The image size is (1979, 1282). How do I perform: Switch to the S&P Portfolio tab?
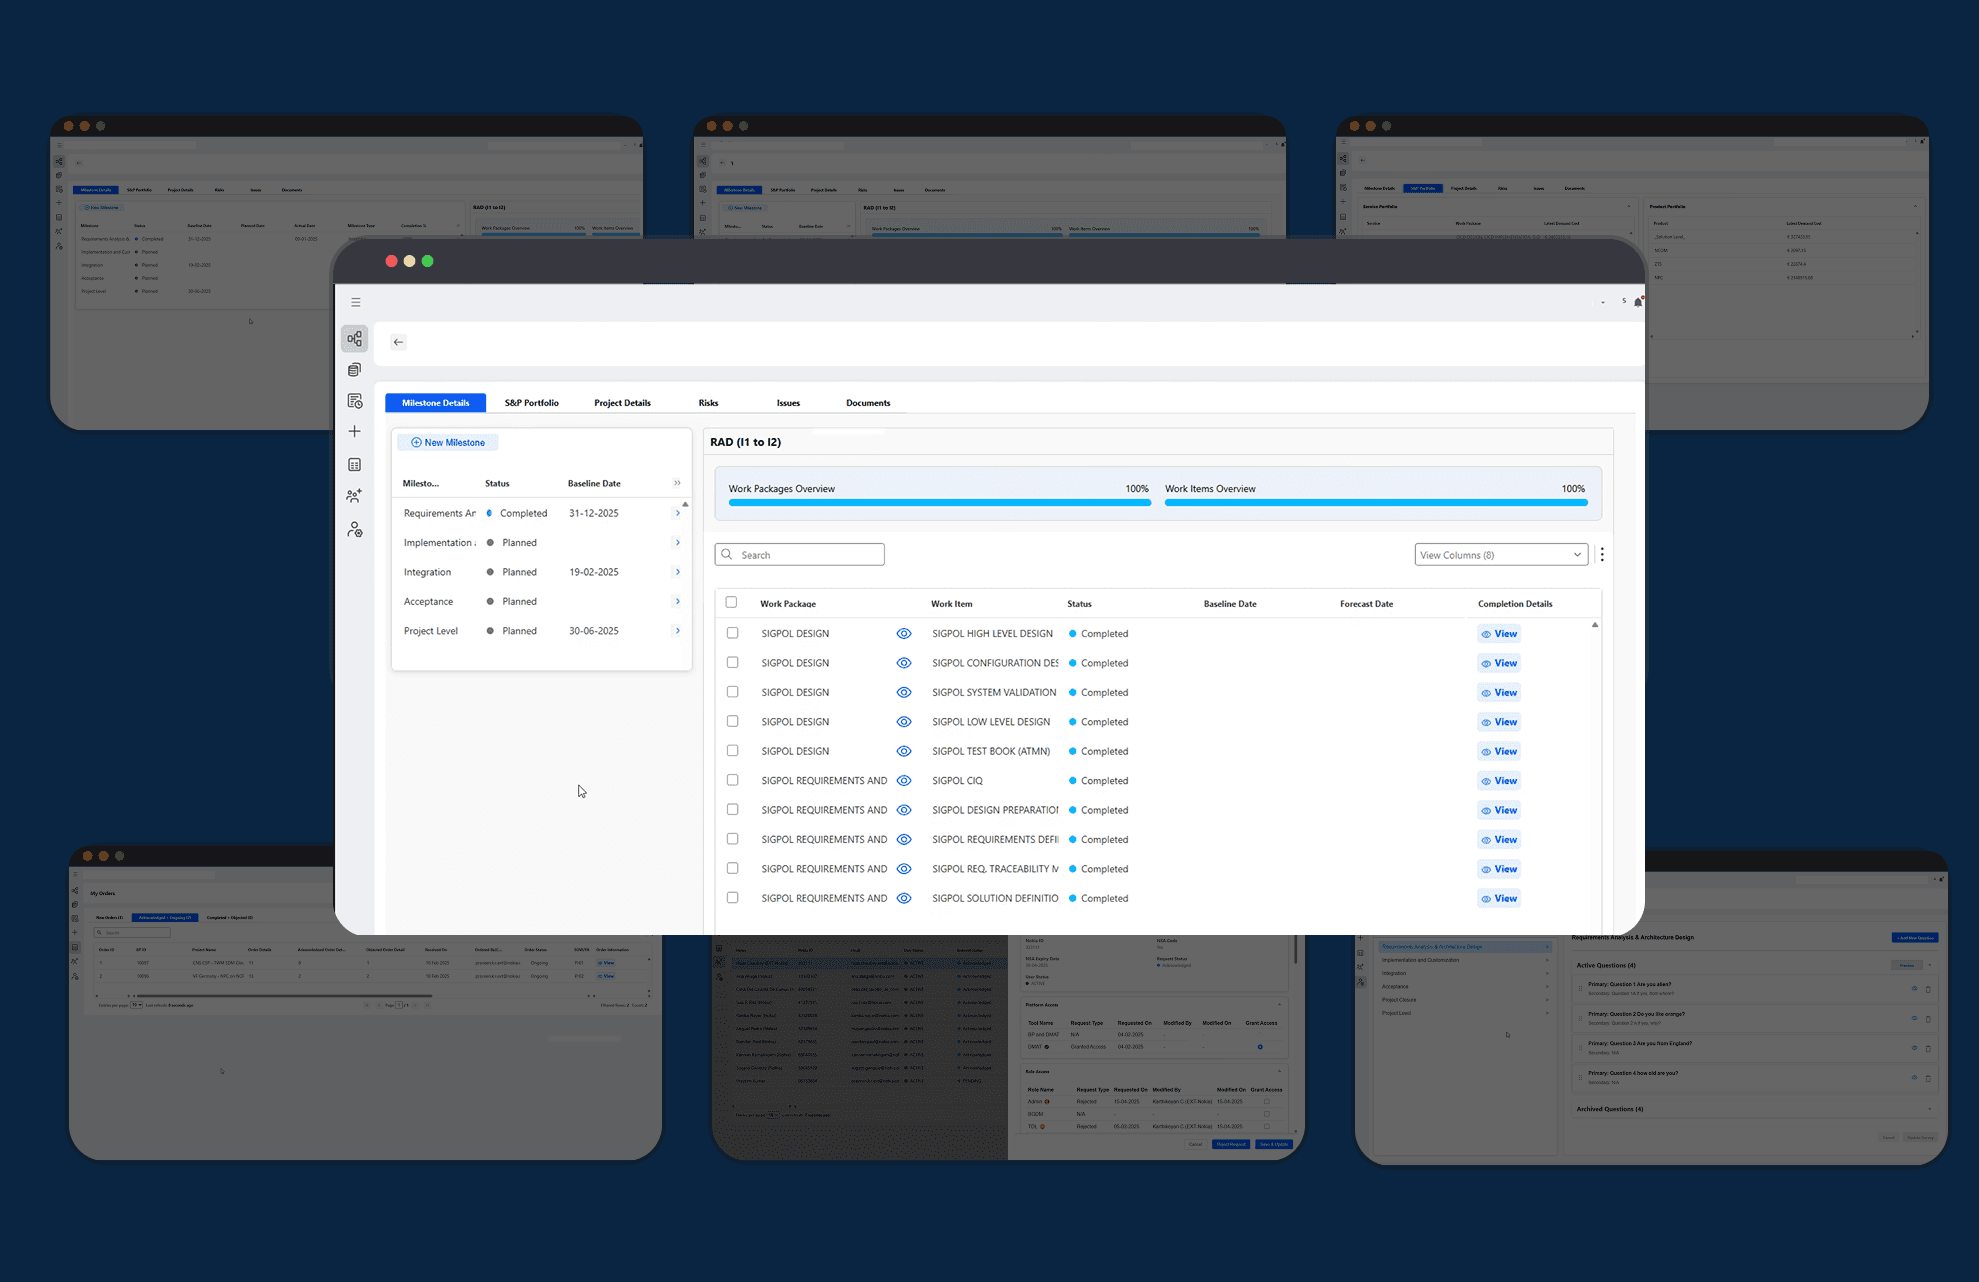pos(531,403)
